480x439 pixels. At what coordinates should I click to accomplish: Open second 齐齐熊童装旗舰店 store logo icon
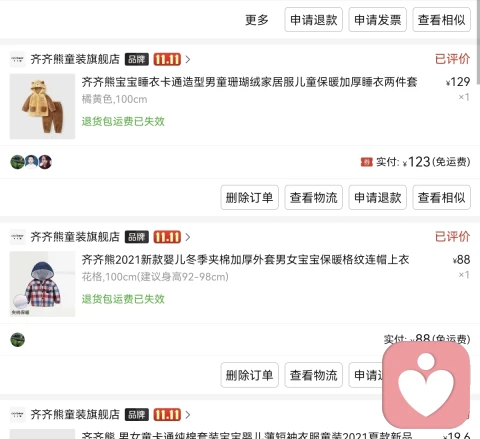click(x=17, y=237)
